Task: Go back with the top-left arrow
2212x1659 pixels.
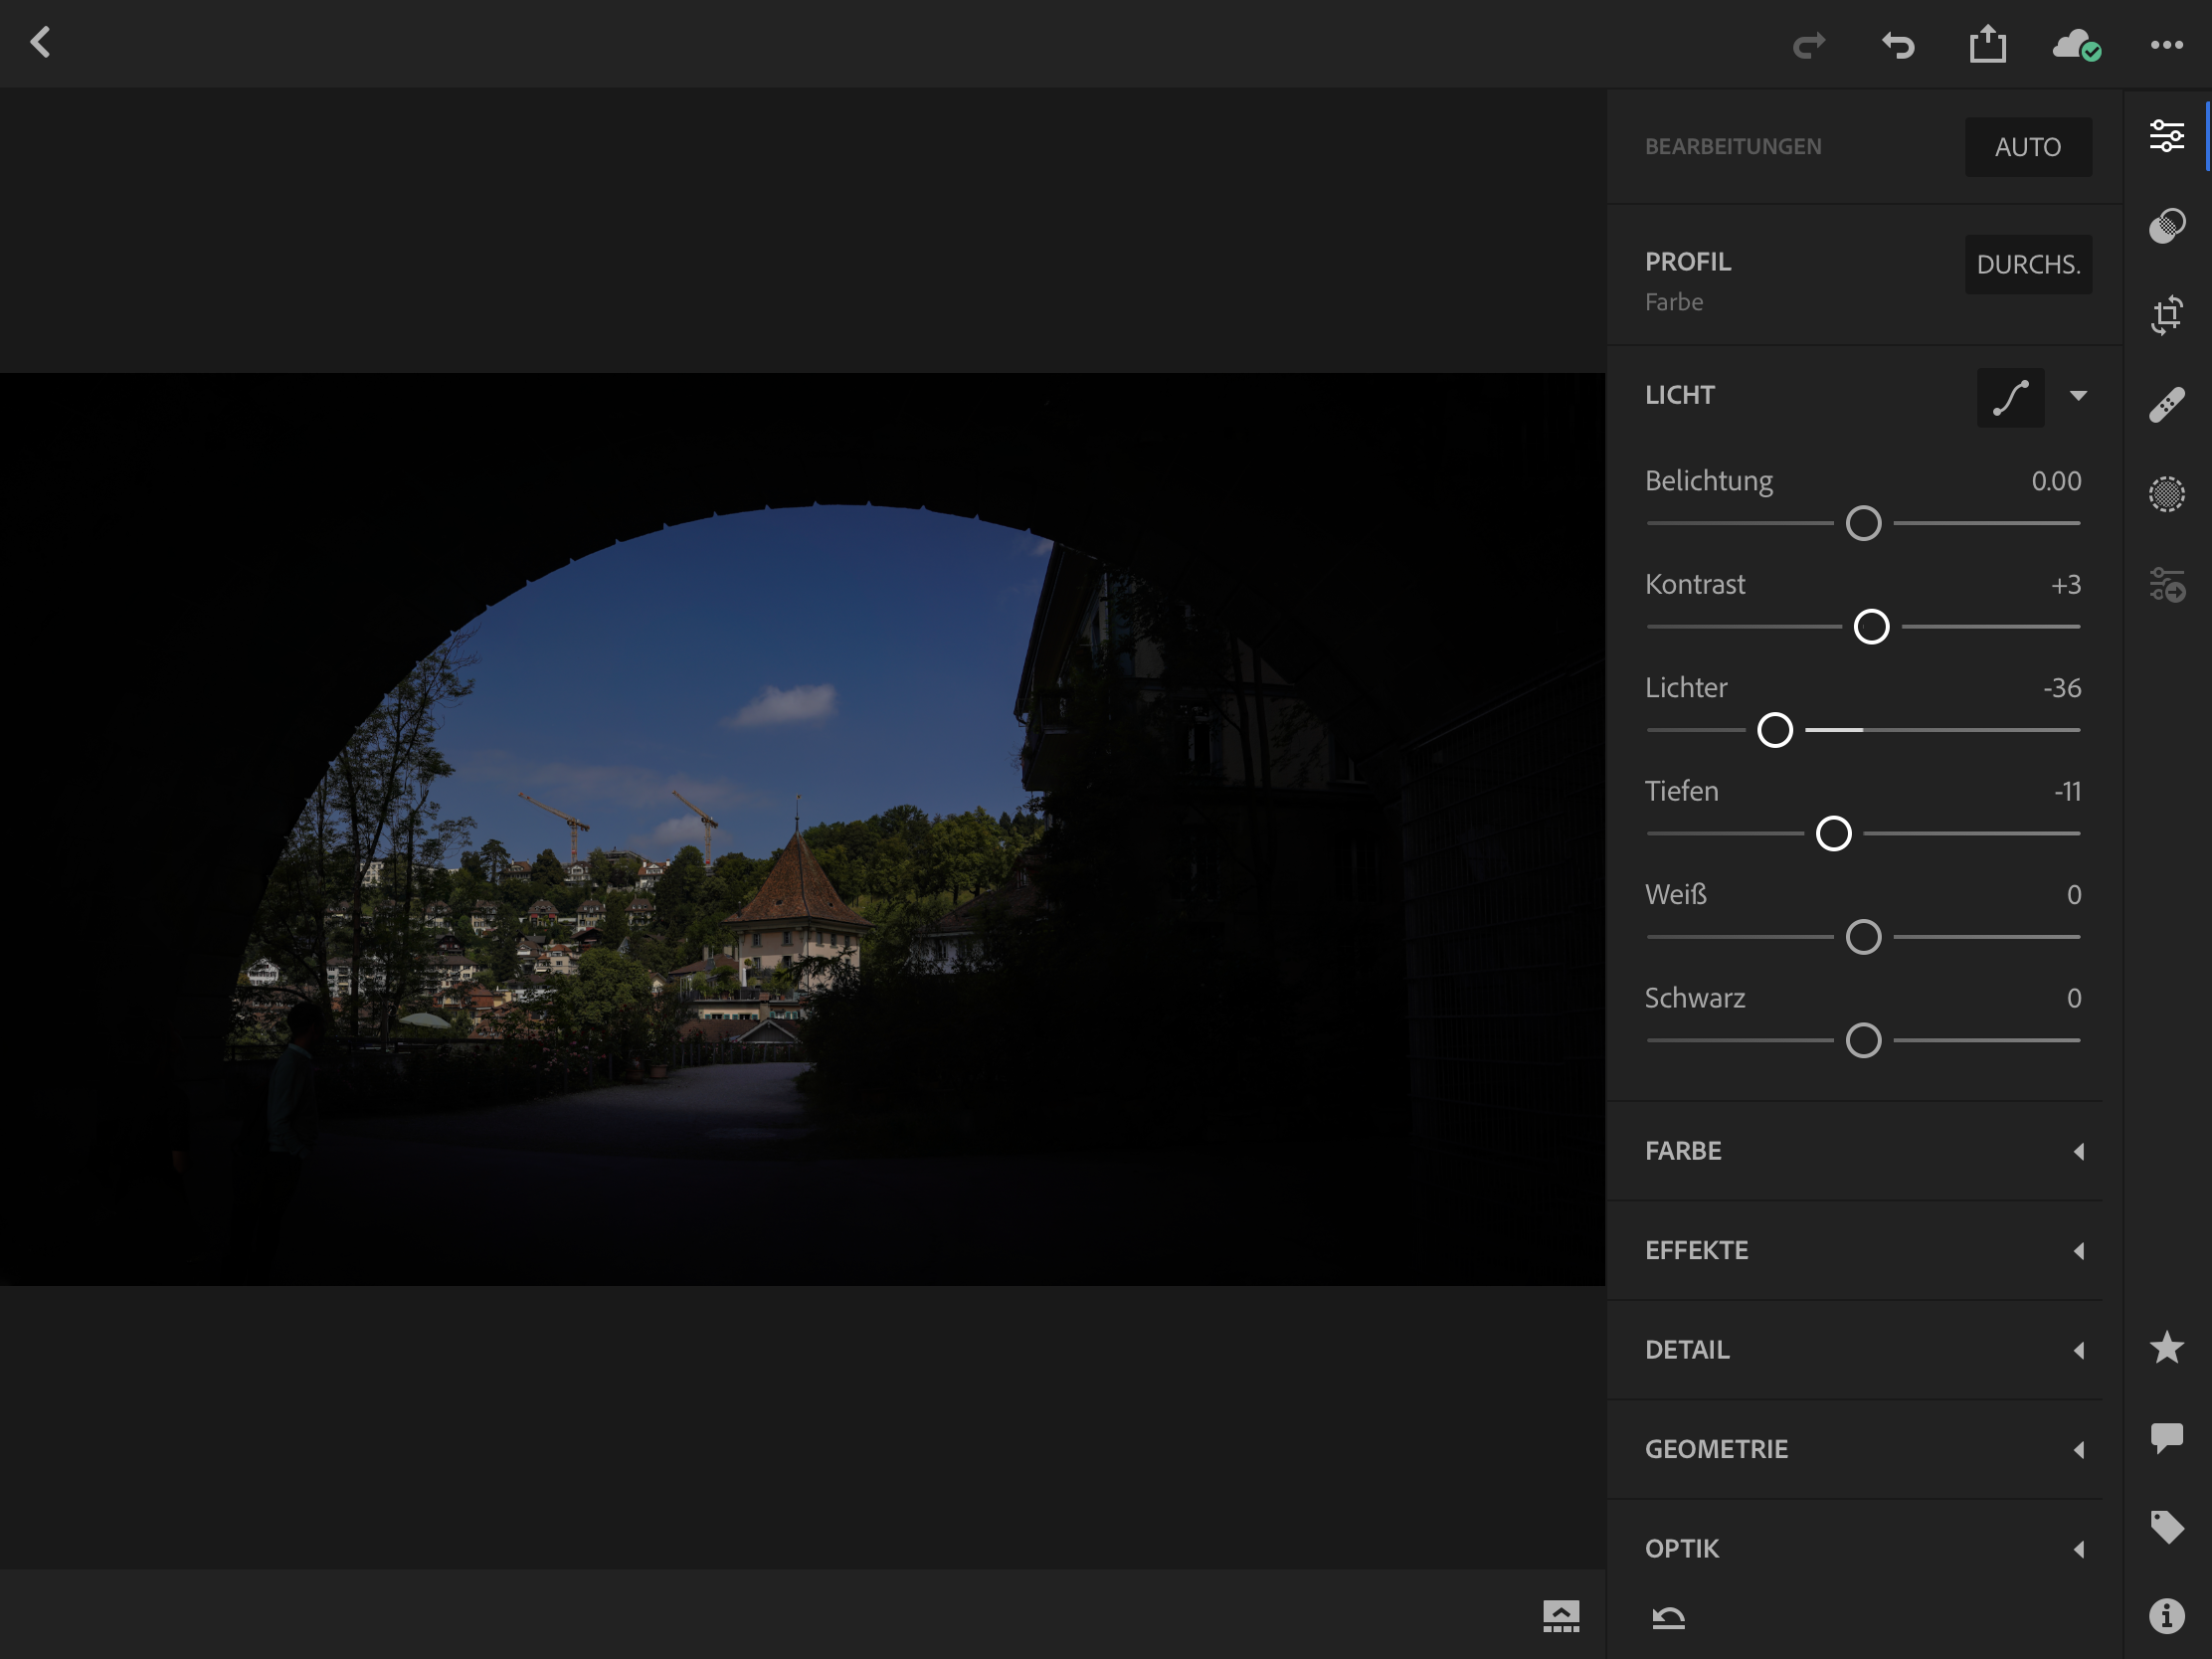Action: 41,43
